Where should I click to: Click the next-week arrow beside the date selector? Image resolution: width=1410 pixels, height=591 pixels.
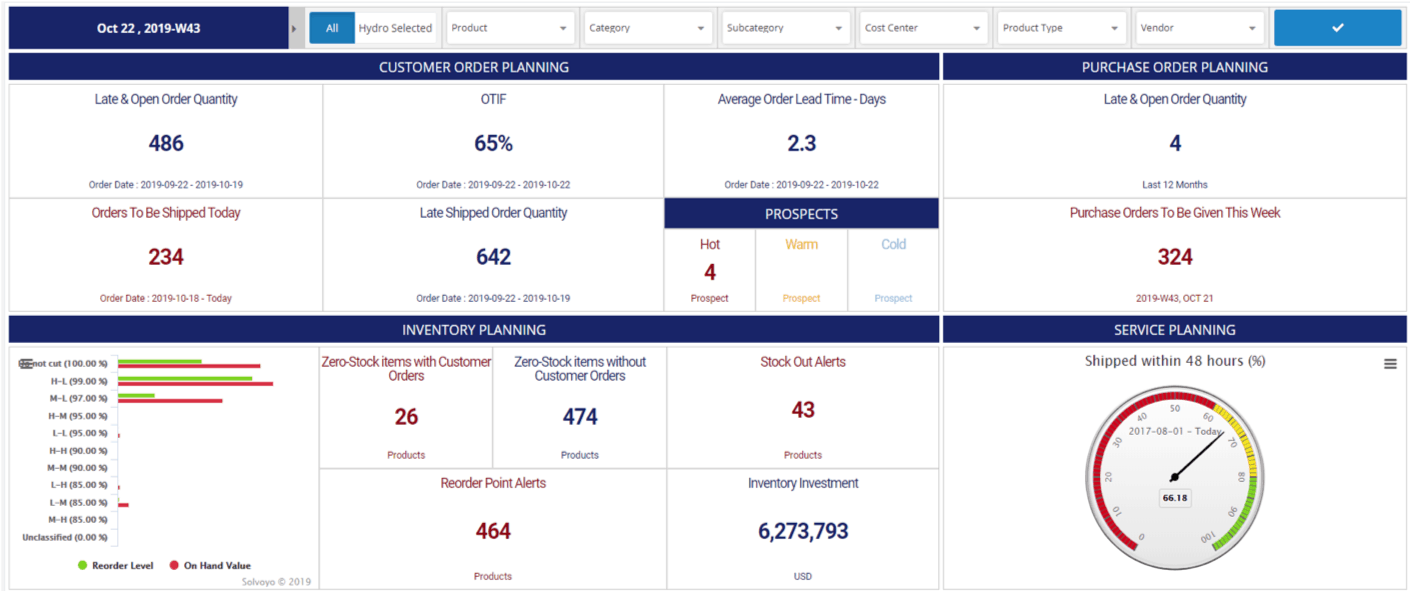(295, 27)
